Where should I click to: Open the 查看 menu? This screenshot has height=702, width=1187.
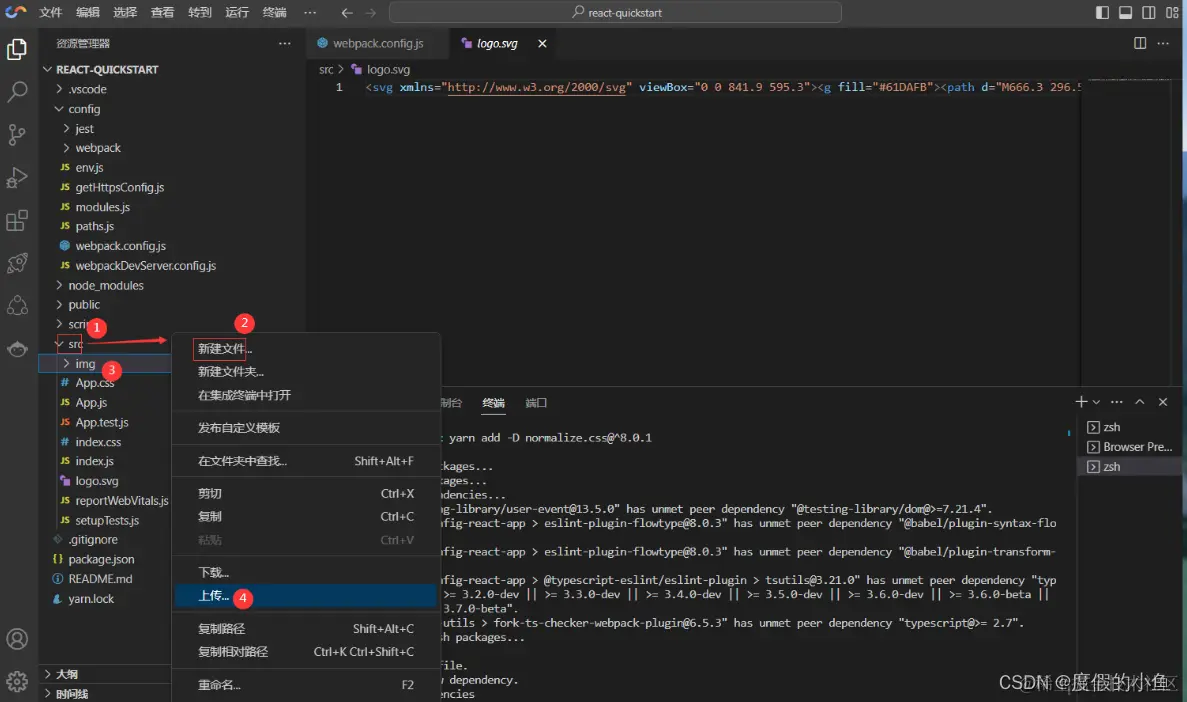(162, 12)
